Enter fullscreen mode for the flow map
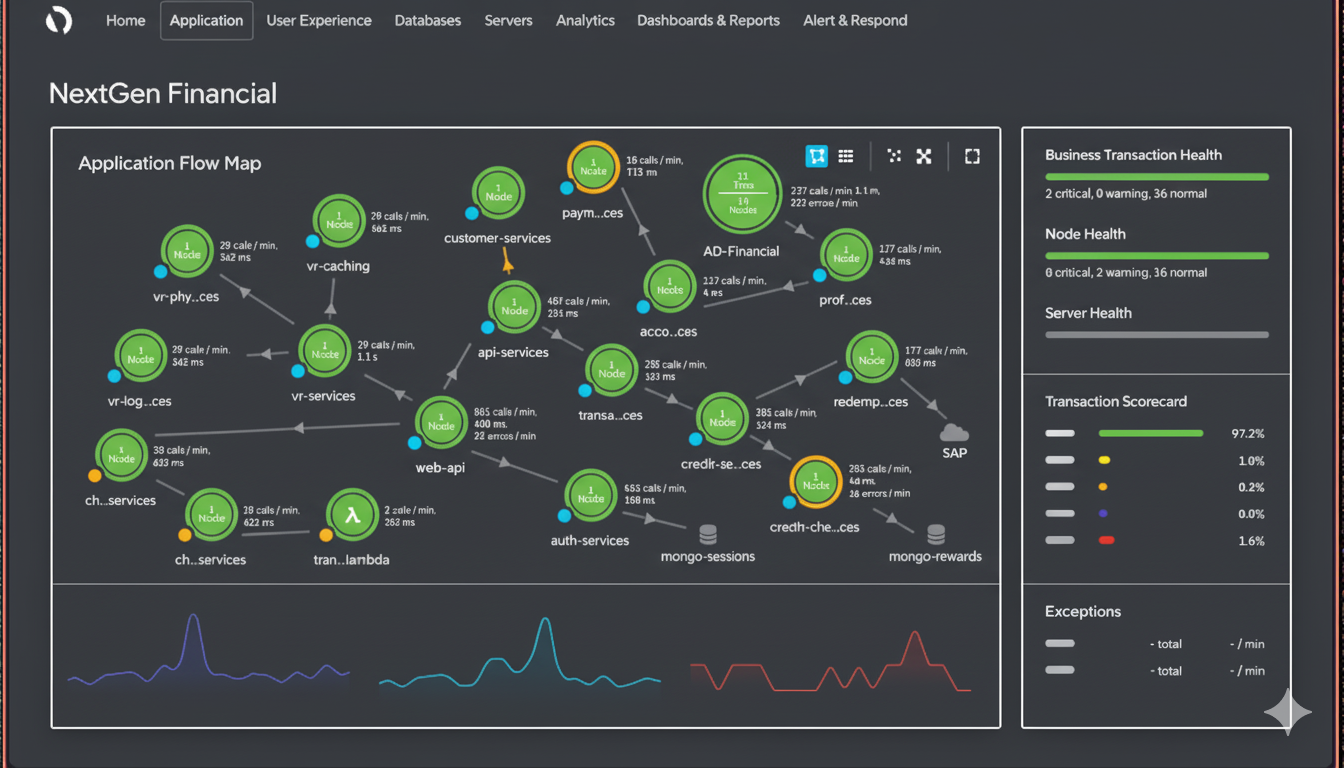 [972, 156]
